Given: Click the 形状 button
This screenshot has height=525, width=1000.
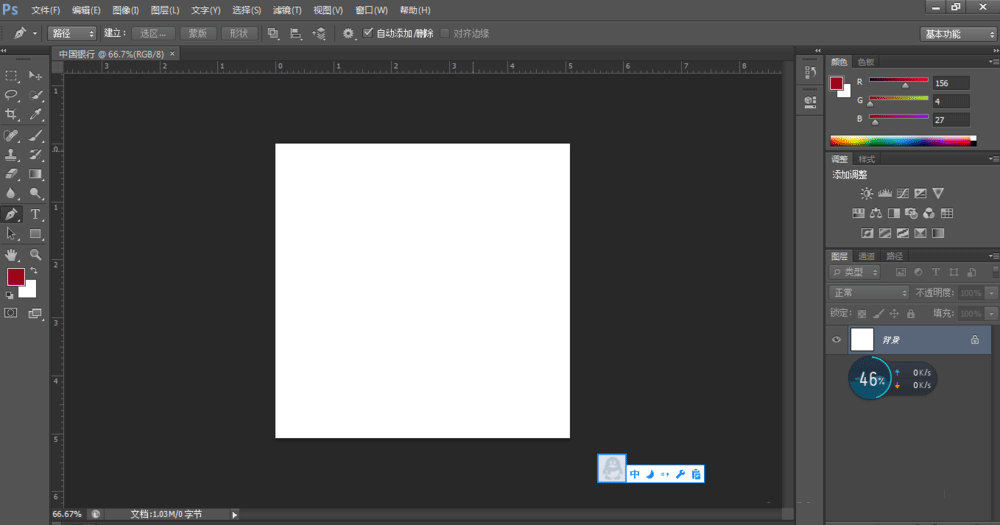Looking at the screenshot, I should tap(239, 33).
